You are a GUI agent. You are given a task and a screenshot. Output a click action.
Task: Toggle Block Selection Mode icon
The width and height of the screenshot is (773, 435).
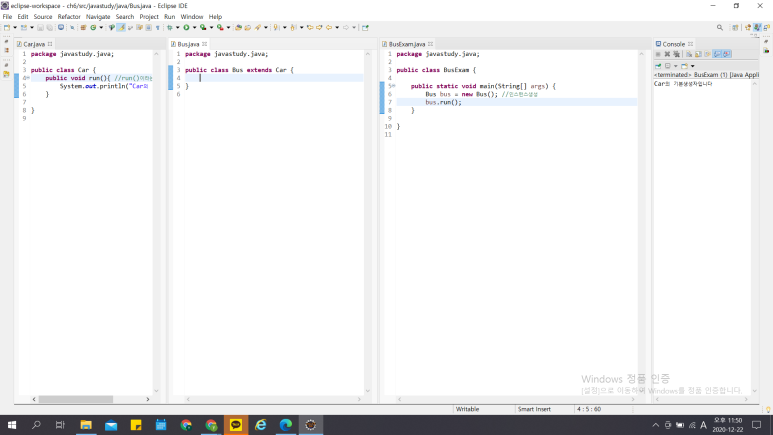[x=148, y=28]
